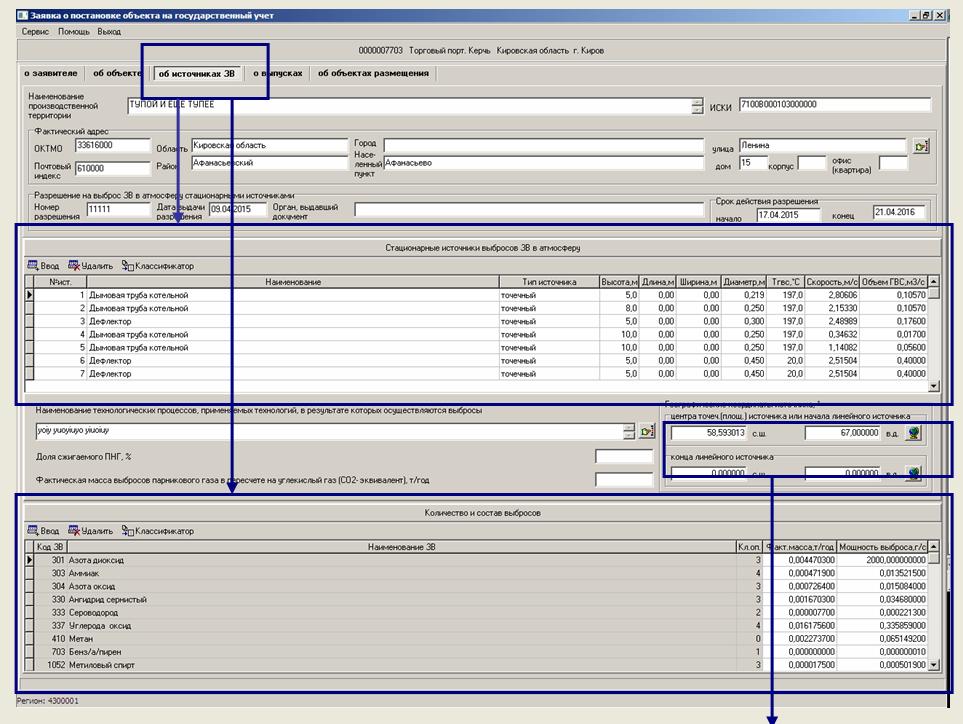The image size is (963, 724).
Task: Open Классификатор for emissions composition table
Action: coord(128,531)
